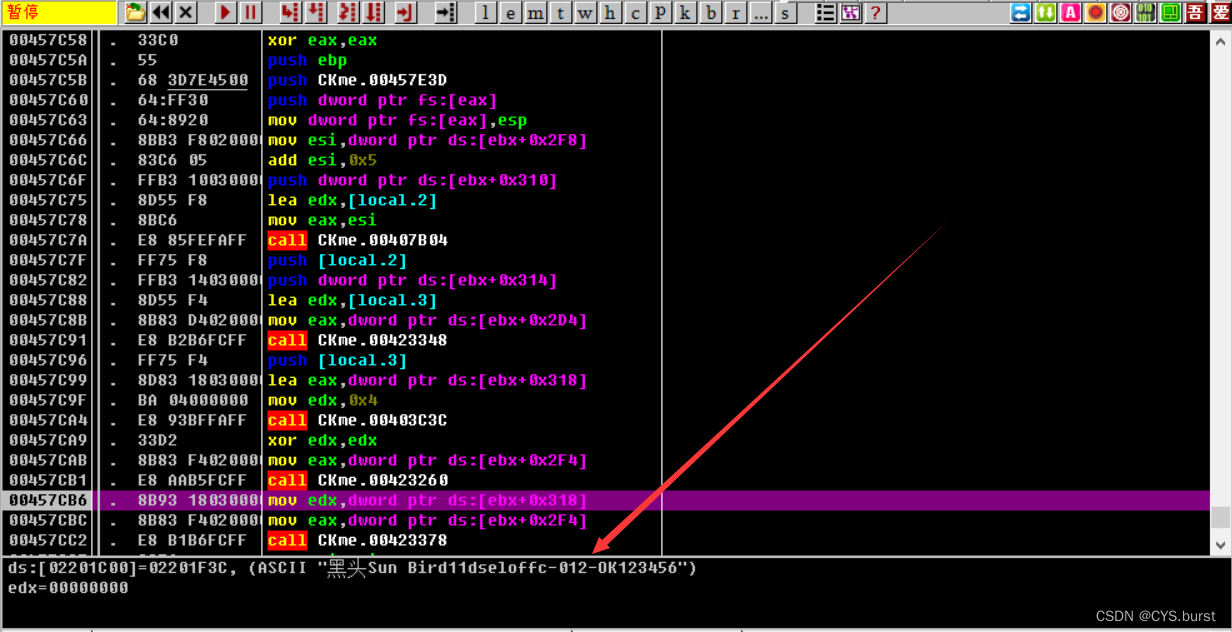The height and width of the screenshot is (632, 1232).
Task: Open the Call stack window
Action: tap(684, 13)
